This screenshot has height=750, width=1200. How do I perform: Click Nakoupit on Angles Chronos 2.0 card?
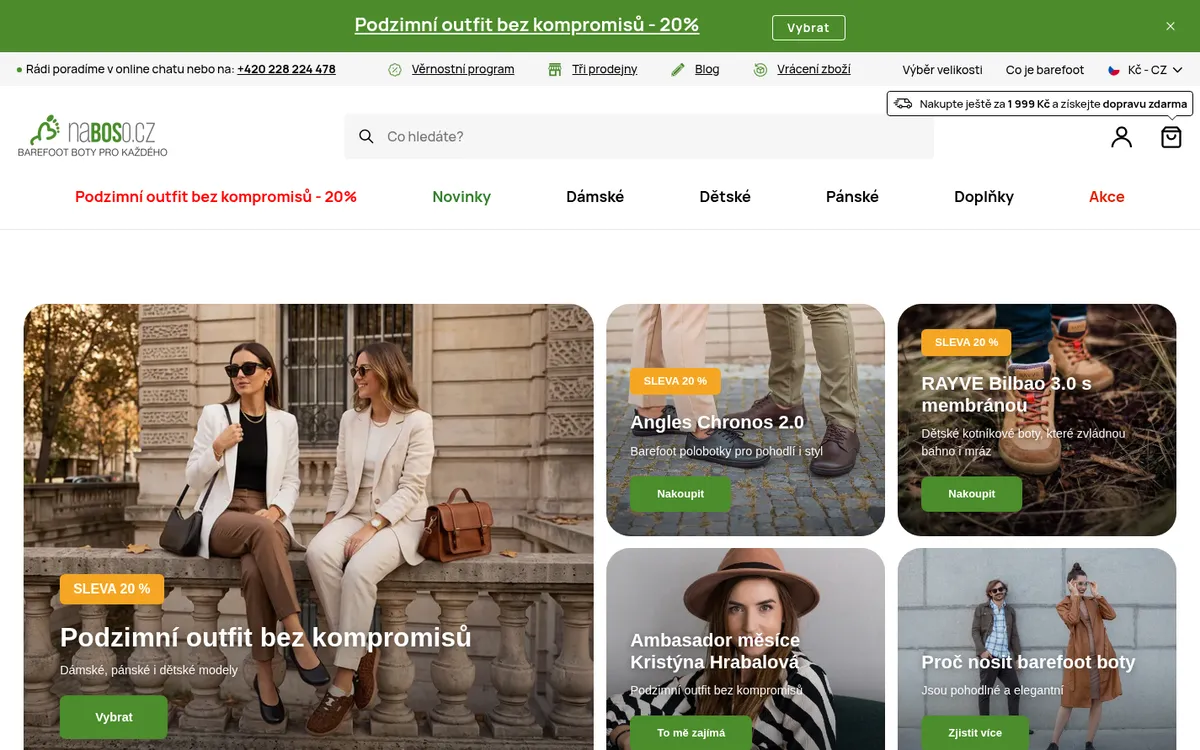coord(681,494)
